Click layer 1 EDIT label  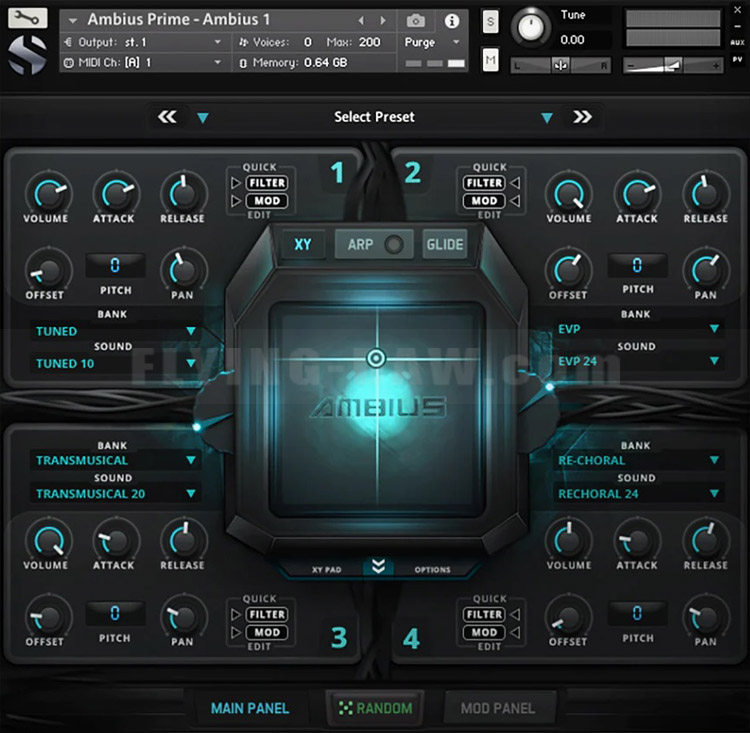[x=259, y=215]
